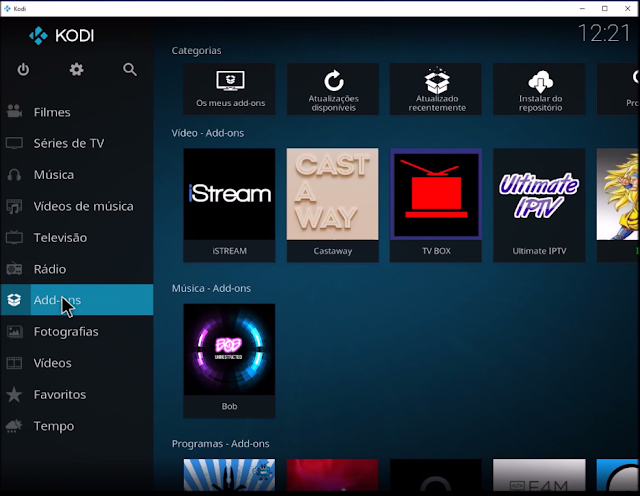This screenshot has height=496, width=640.
Task: Click the Vídeos de música icon
Action: [14, 206]
